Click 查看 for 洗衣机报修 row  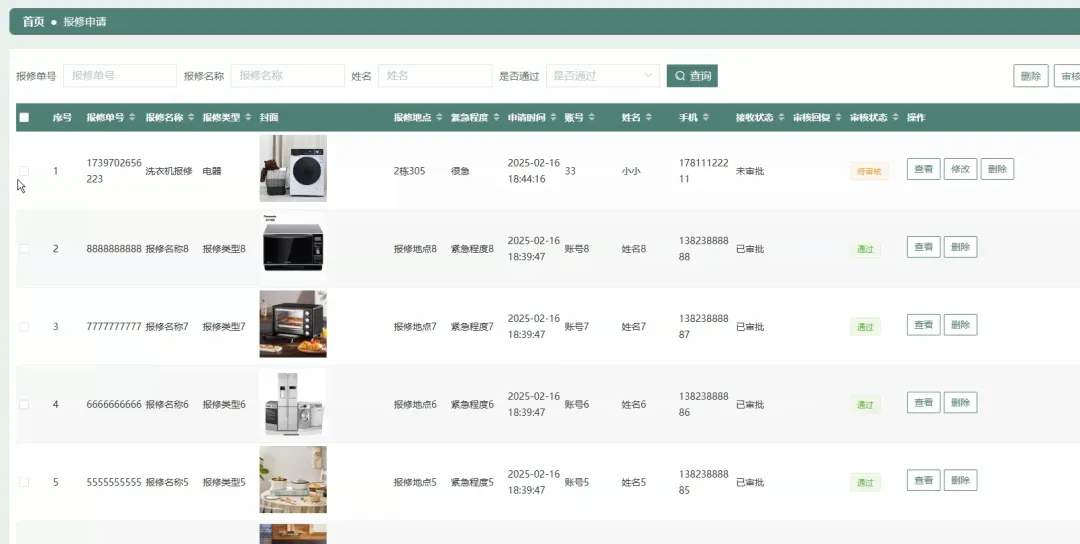[924, 169]
